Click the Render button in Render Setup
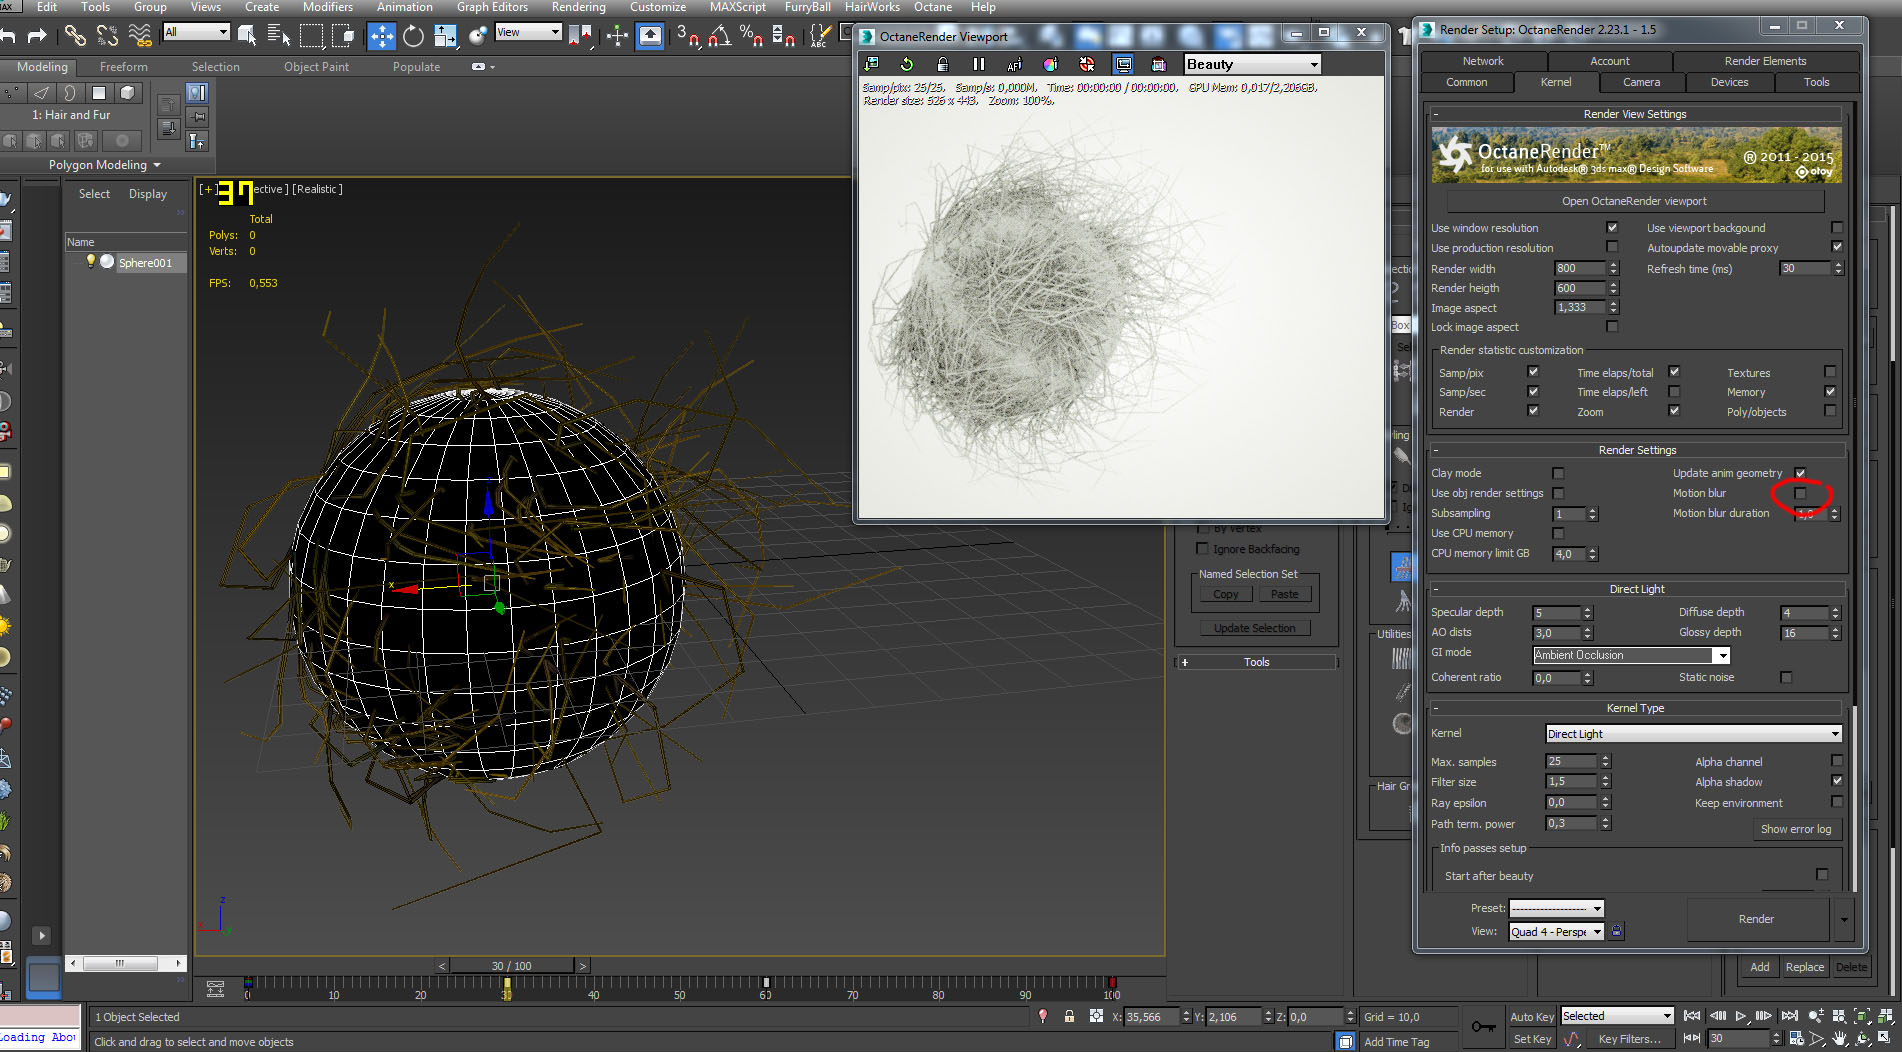This screenshot has height=1052, width=1902. 1756,919
